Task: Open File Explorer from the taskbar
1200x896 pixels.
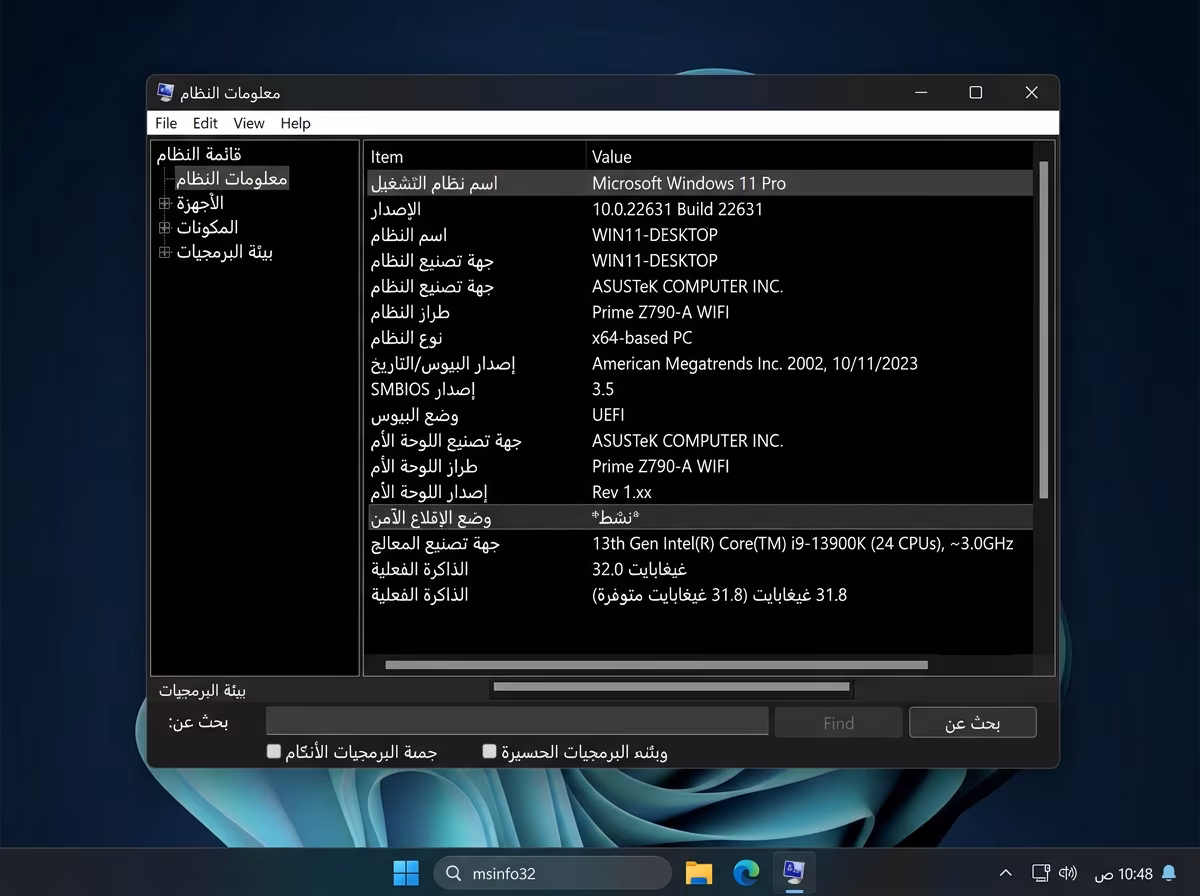Action: tap(698, 873)
